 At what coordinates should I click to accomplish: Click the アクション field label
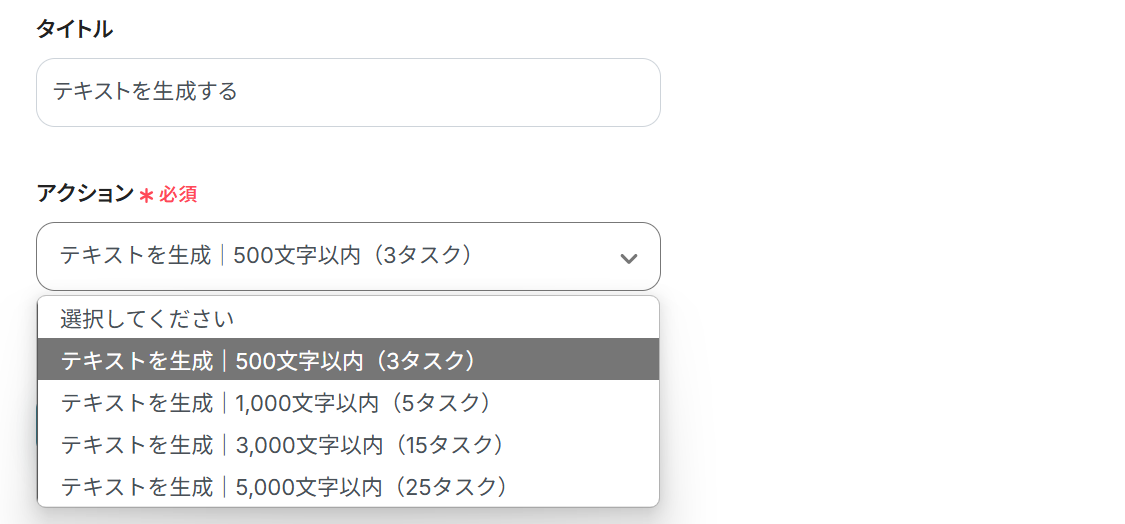[x=85, y=194]
